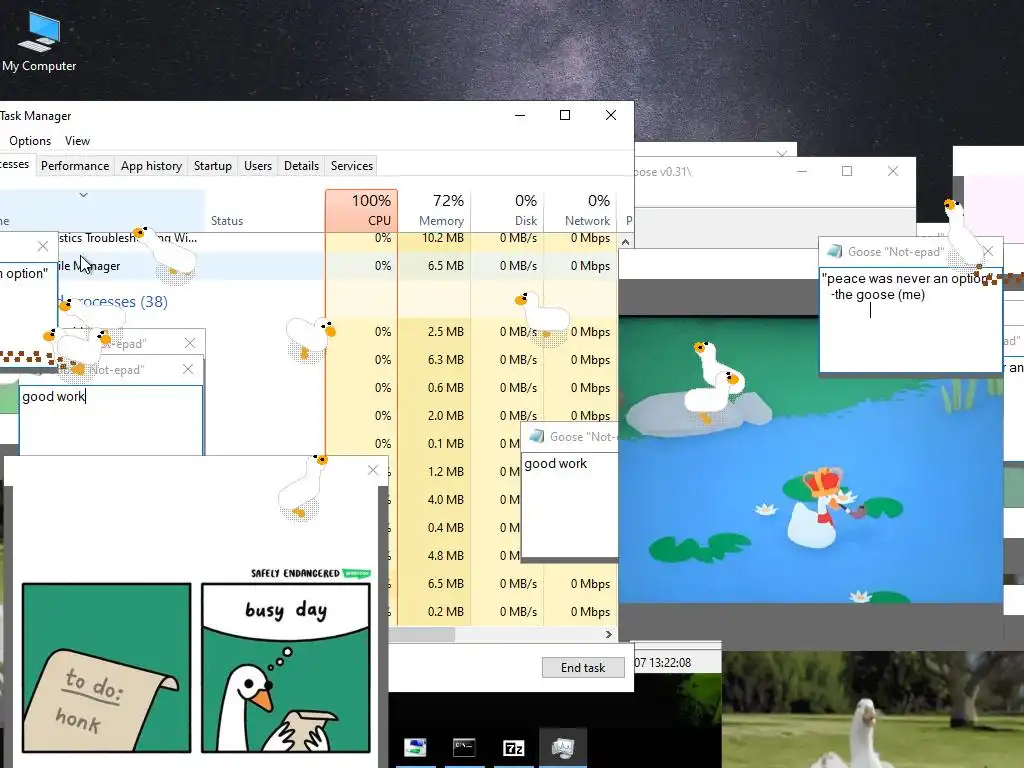This screenshot has height=768, width=1024.
Task: Switch to the App history tab
Action: coord(152,166)
